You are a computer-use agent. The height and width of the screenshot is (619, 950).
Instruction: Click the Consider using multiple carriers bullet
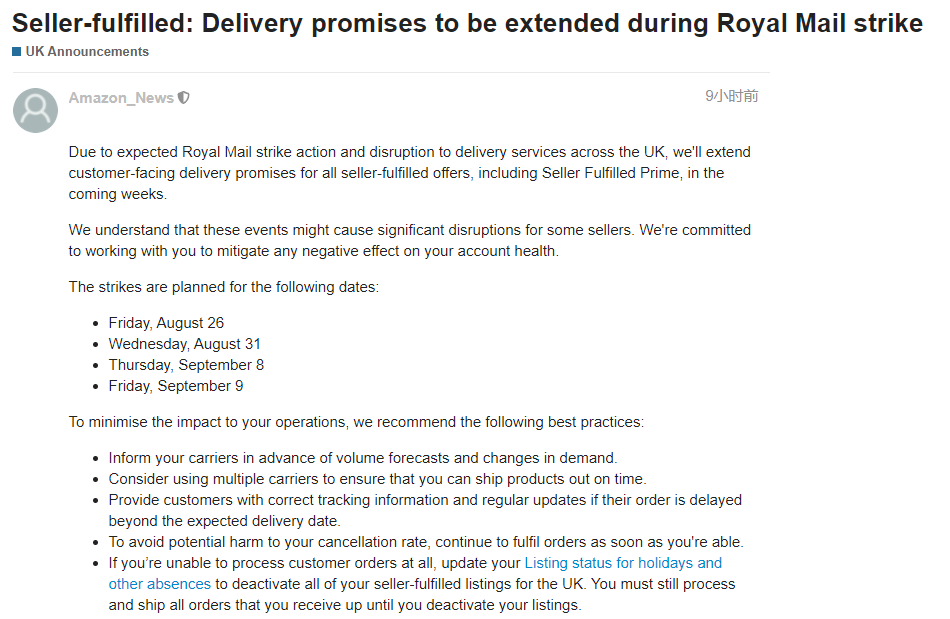377,479
